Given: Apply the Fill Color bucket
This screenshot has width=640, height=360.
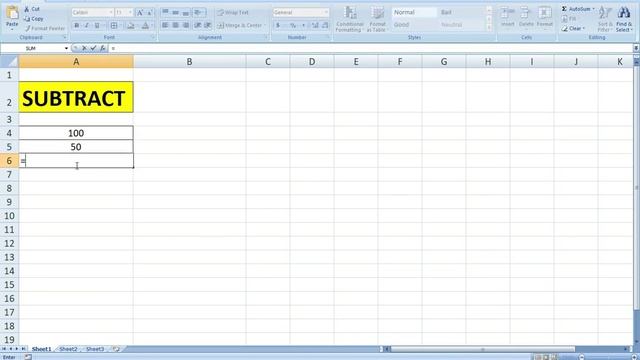Looking at the screenshot, I should (131, 25).
